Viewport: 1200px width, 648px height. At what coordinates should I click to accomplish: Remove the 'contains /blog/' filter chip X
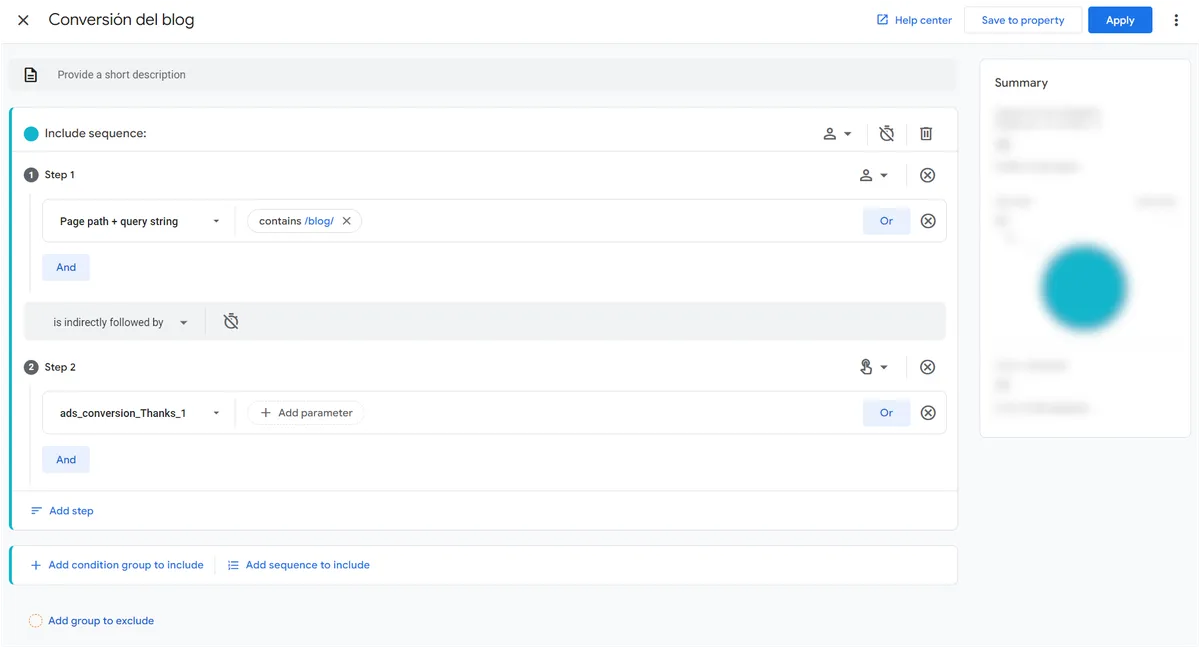pyautogui.click(x=347, y=220)
